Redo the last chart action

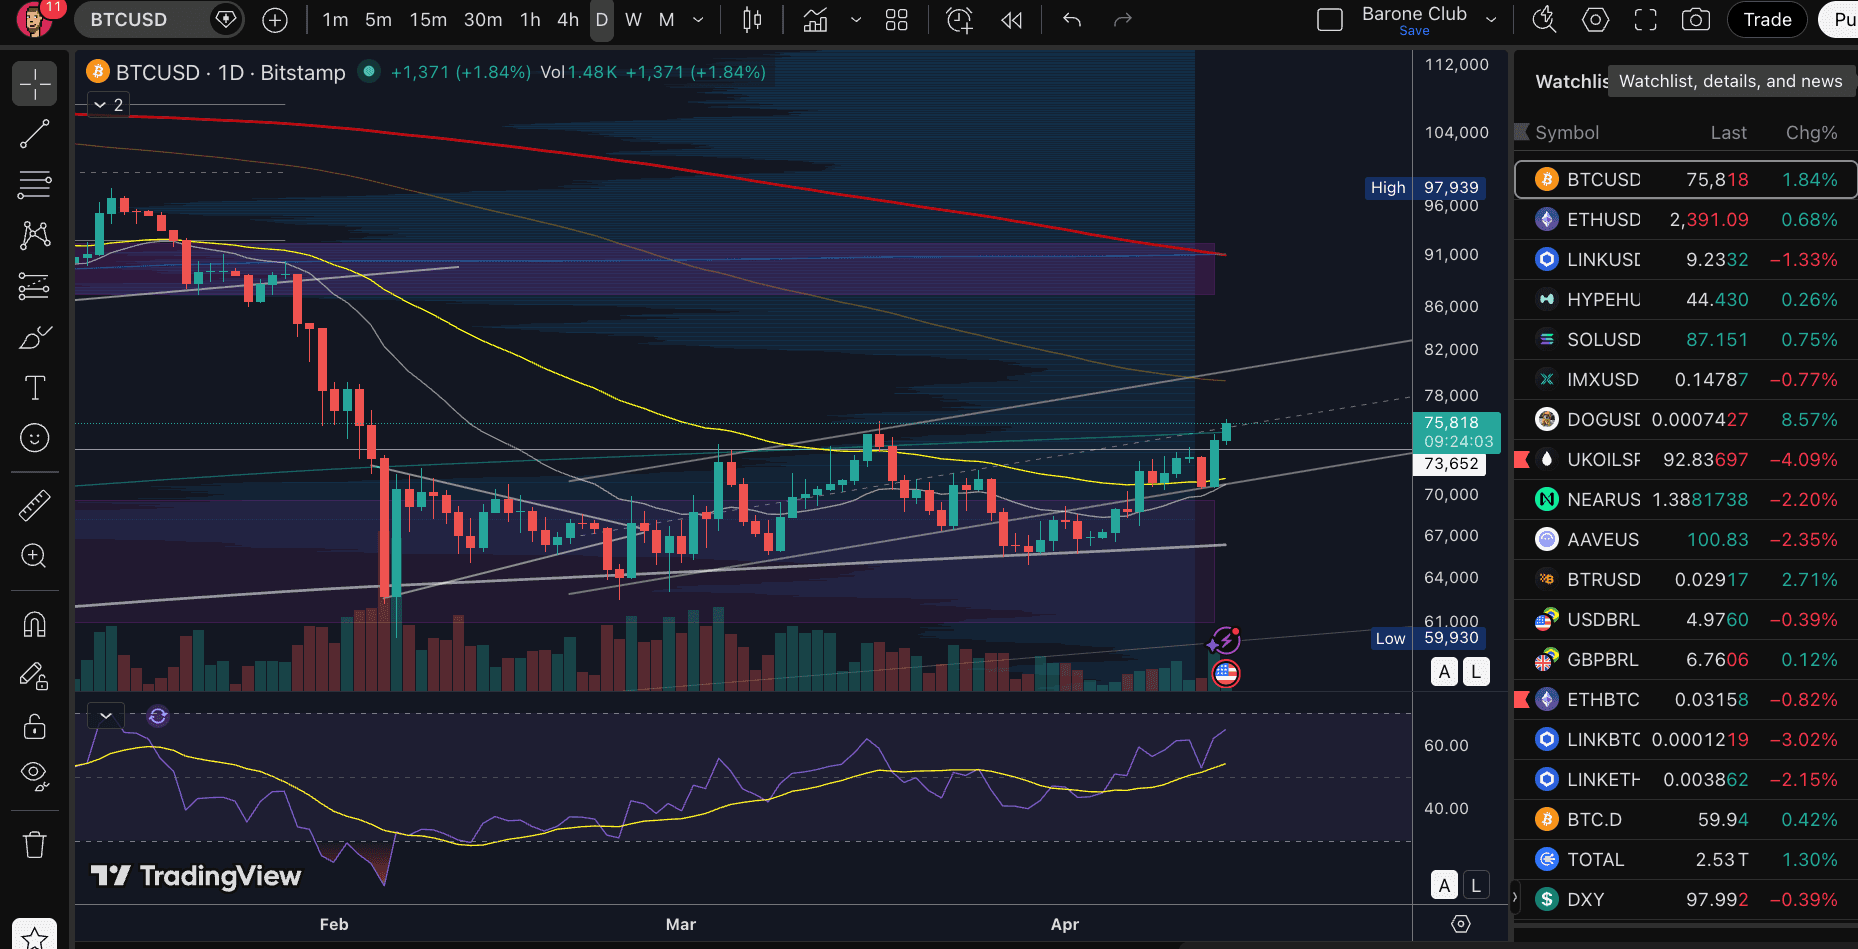pos(1123,20)
